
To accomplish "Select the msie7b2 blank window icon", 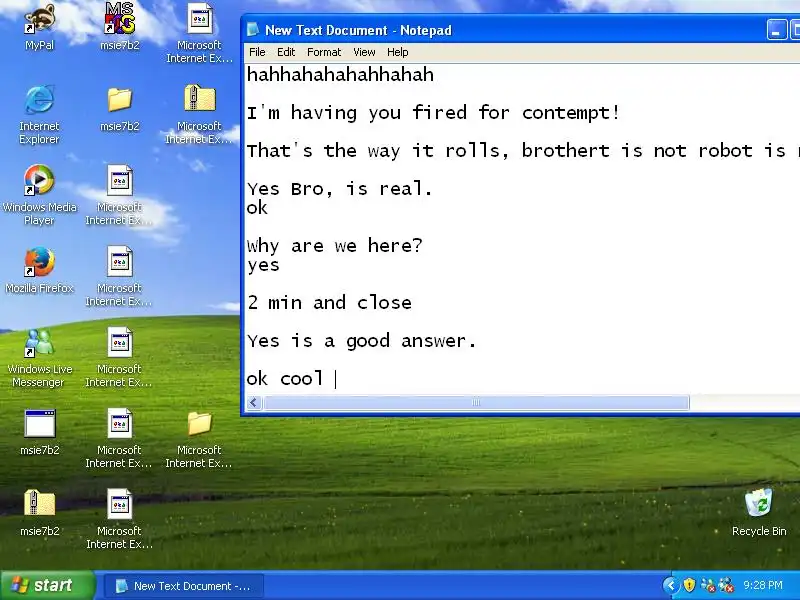I will click(39, 432).
